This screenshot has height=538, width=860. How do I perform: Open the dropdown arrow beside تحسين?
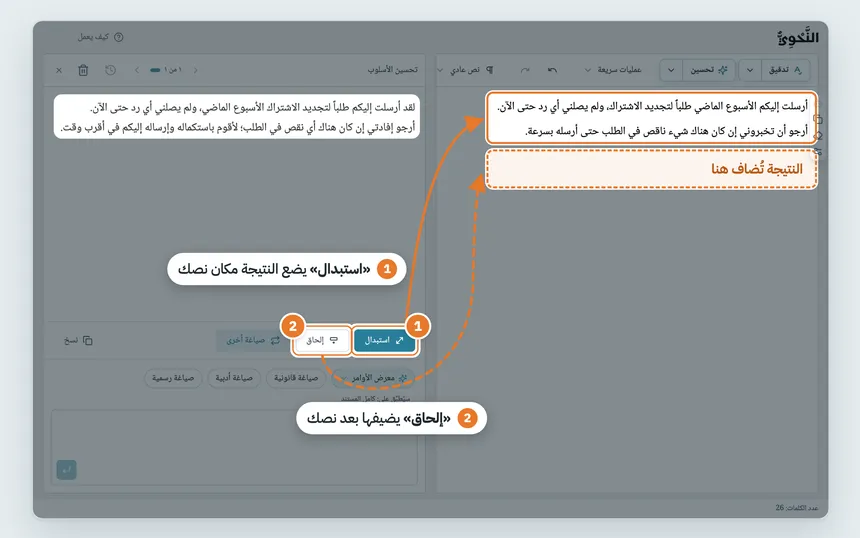tap(671, 70)
